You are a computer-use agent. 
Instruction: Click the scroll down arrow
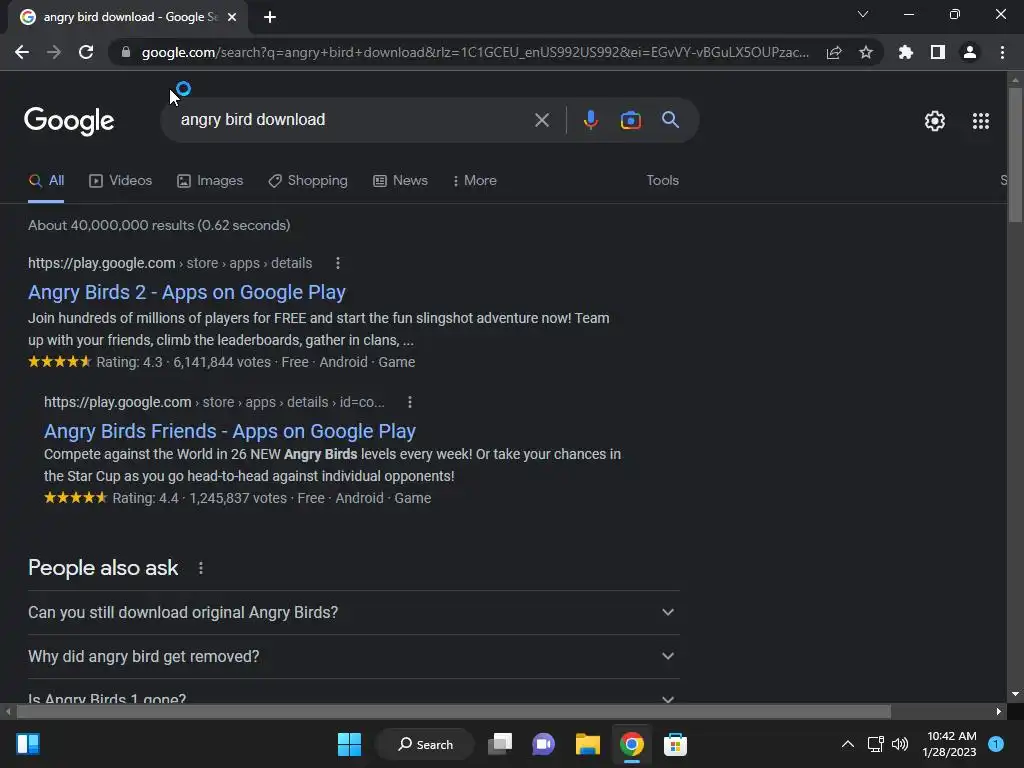click(1015, 694)
